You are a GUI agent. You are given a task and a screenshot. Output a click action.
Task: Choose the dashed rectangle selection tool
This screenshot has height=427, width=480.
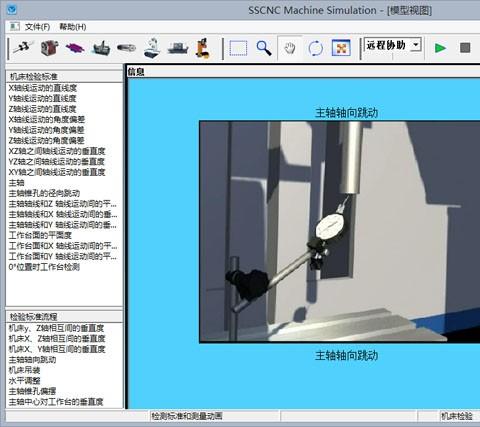coord(238,48)
